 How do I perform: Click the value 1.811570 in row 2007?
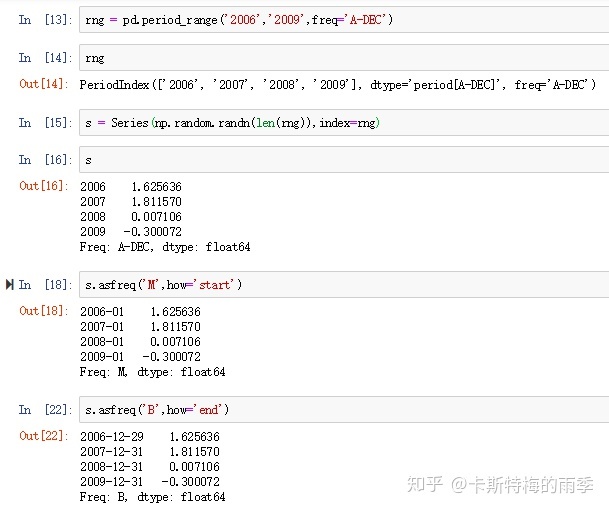pos(157,202)
